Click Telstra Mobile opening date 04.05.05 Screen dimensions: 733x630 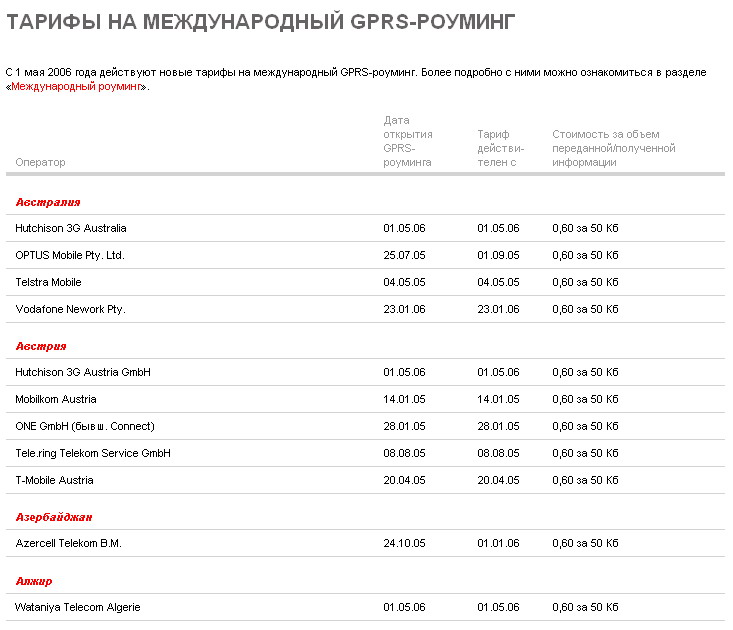pos(404,282)
